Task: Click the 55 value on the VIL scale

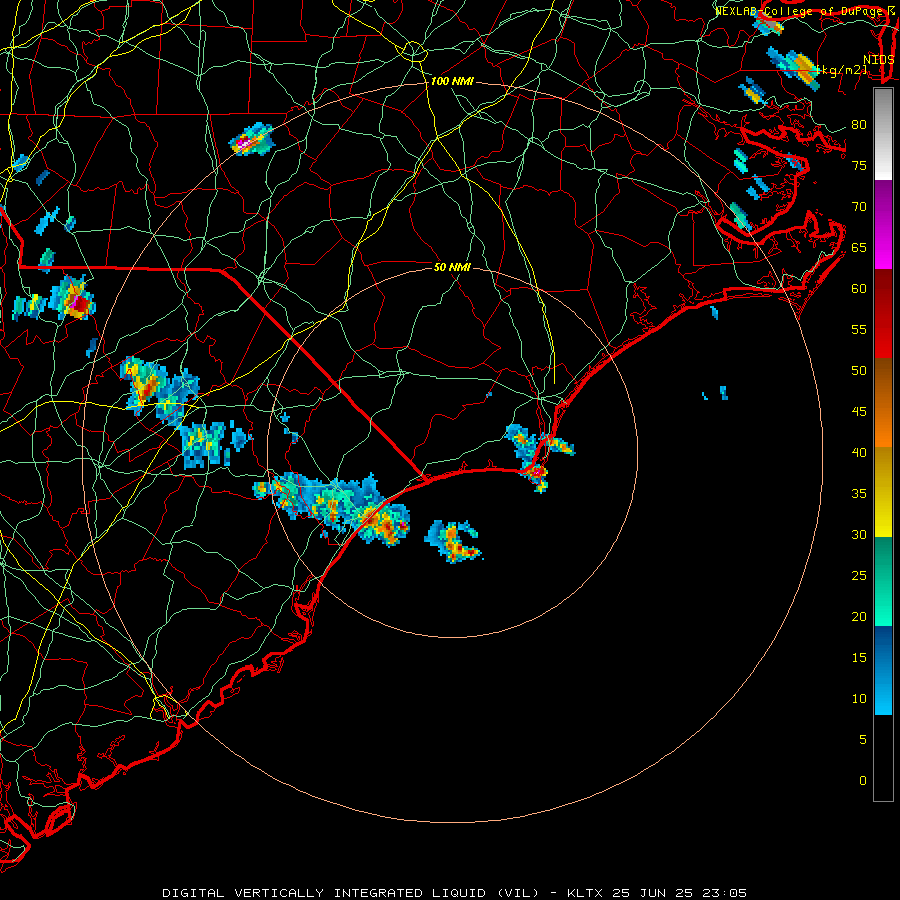Action: pyautogui.click(x=859, y=329)
